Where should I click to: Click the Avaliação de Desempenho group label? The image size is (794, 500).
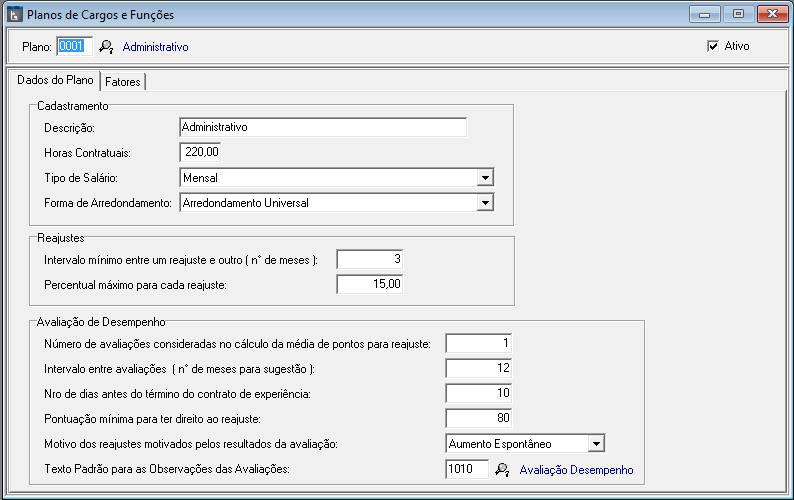coord(101,322)
